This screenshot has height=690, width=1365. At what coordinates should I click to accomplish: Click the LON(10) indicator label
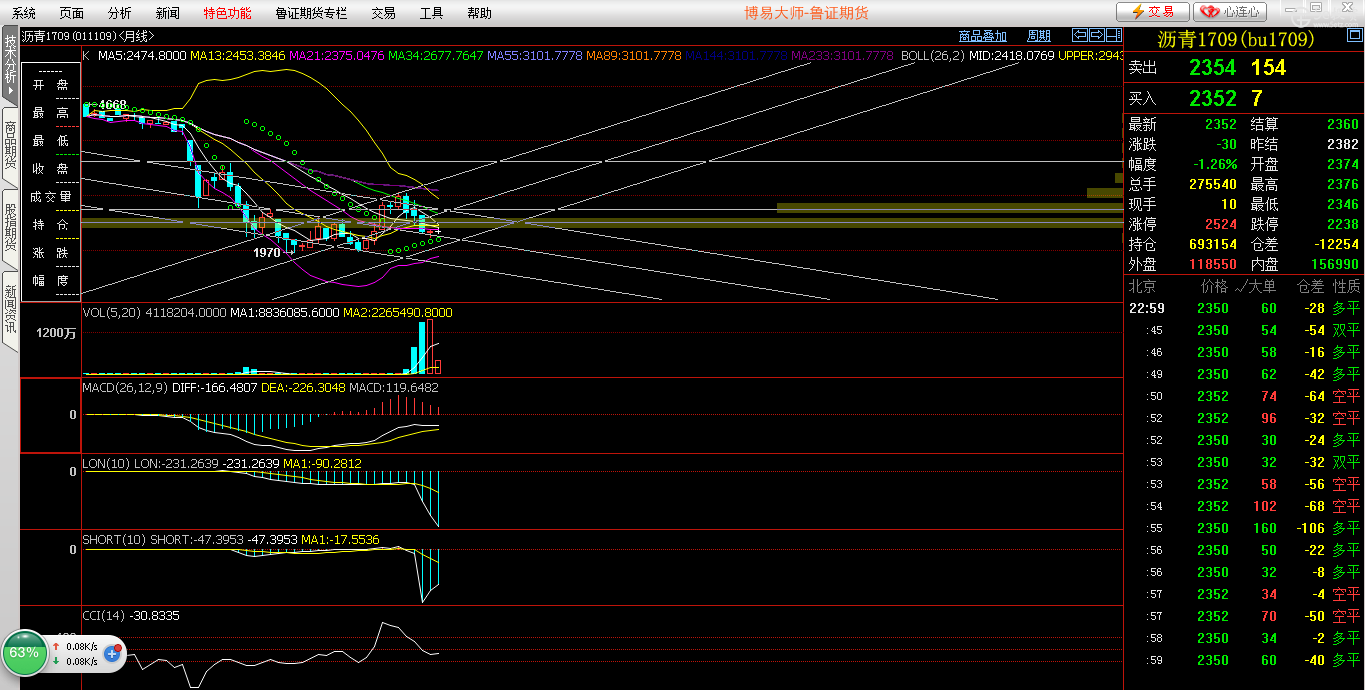(105, 463)
